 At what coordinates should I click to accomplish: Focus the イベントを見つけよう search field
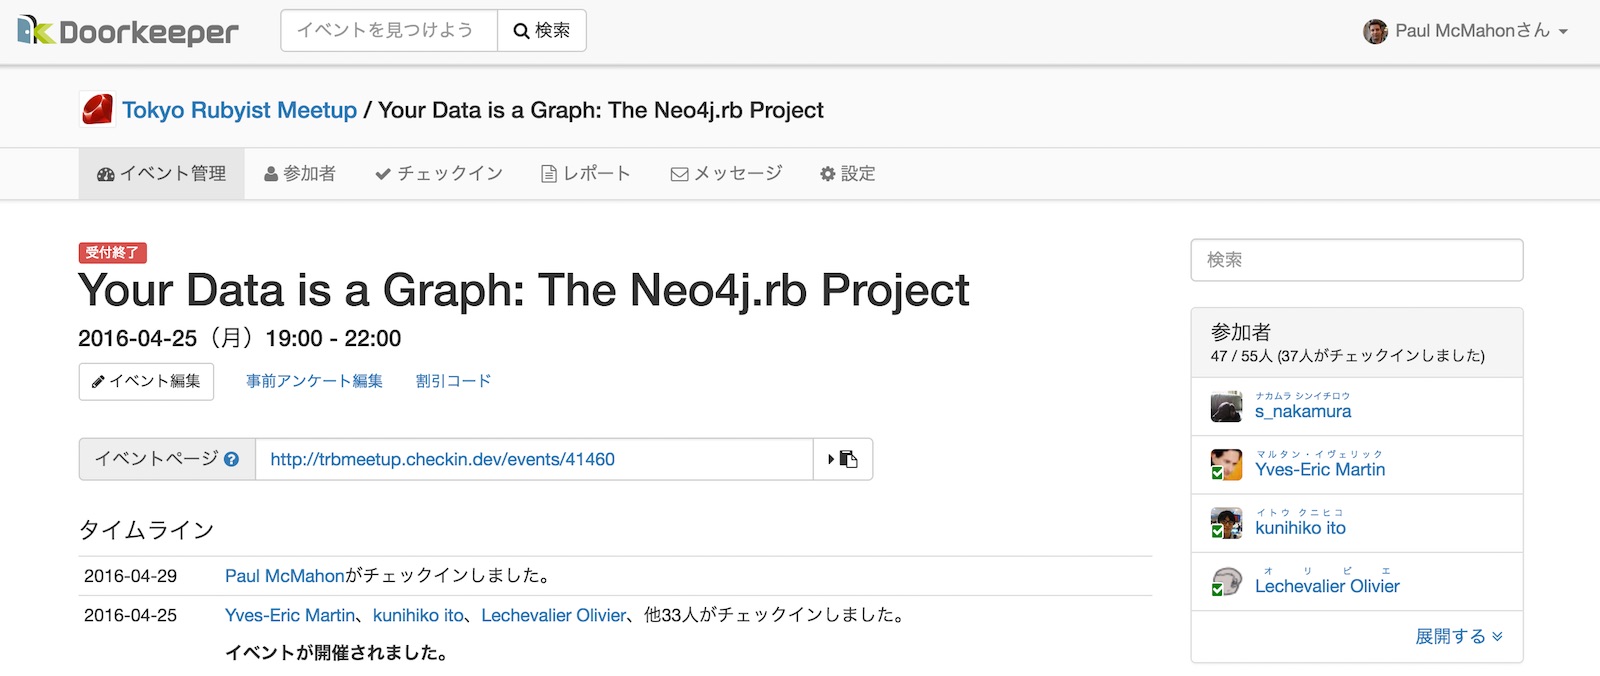[389, 31]
